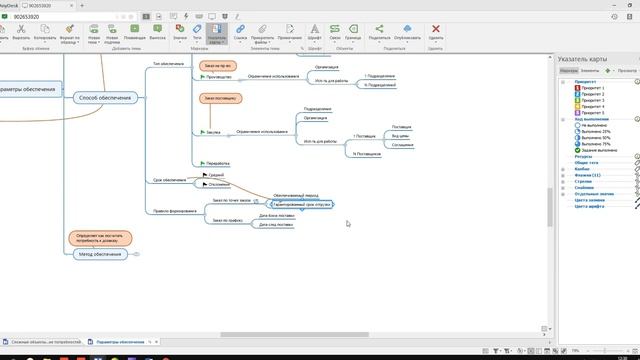Switch to the Элементы tab
Viewport: 640px width, 360px height.
(589, 71)
